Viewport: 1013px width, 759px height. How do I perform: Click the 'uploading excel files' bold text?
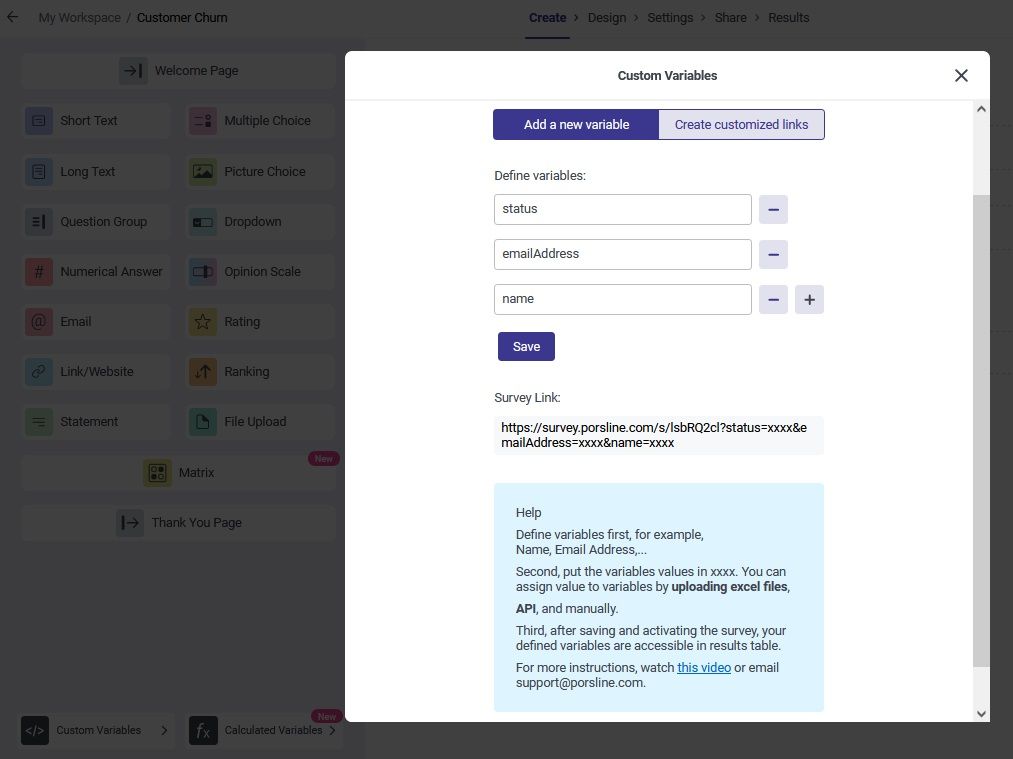729,587
